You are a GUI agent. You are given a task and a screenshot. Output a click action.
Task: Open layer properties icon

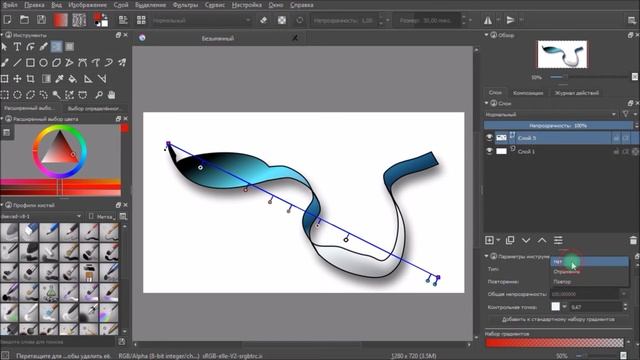558,240
